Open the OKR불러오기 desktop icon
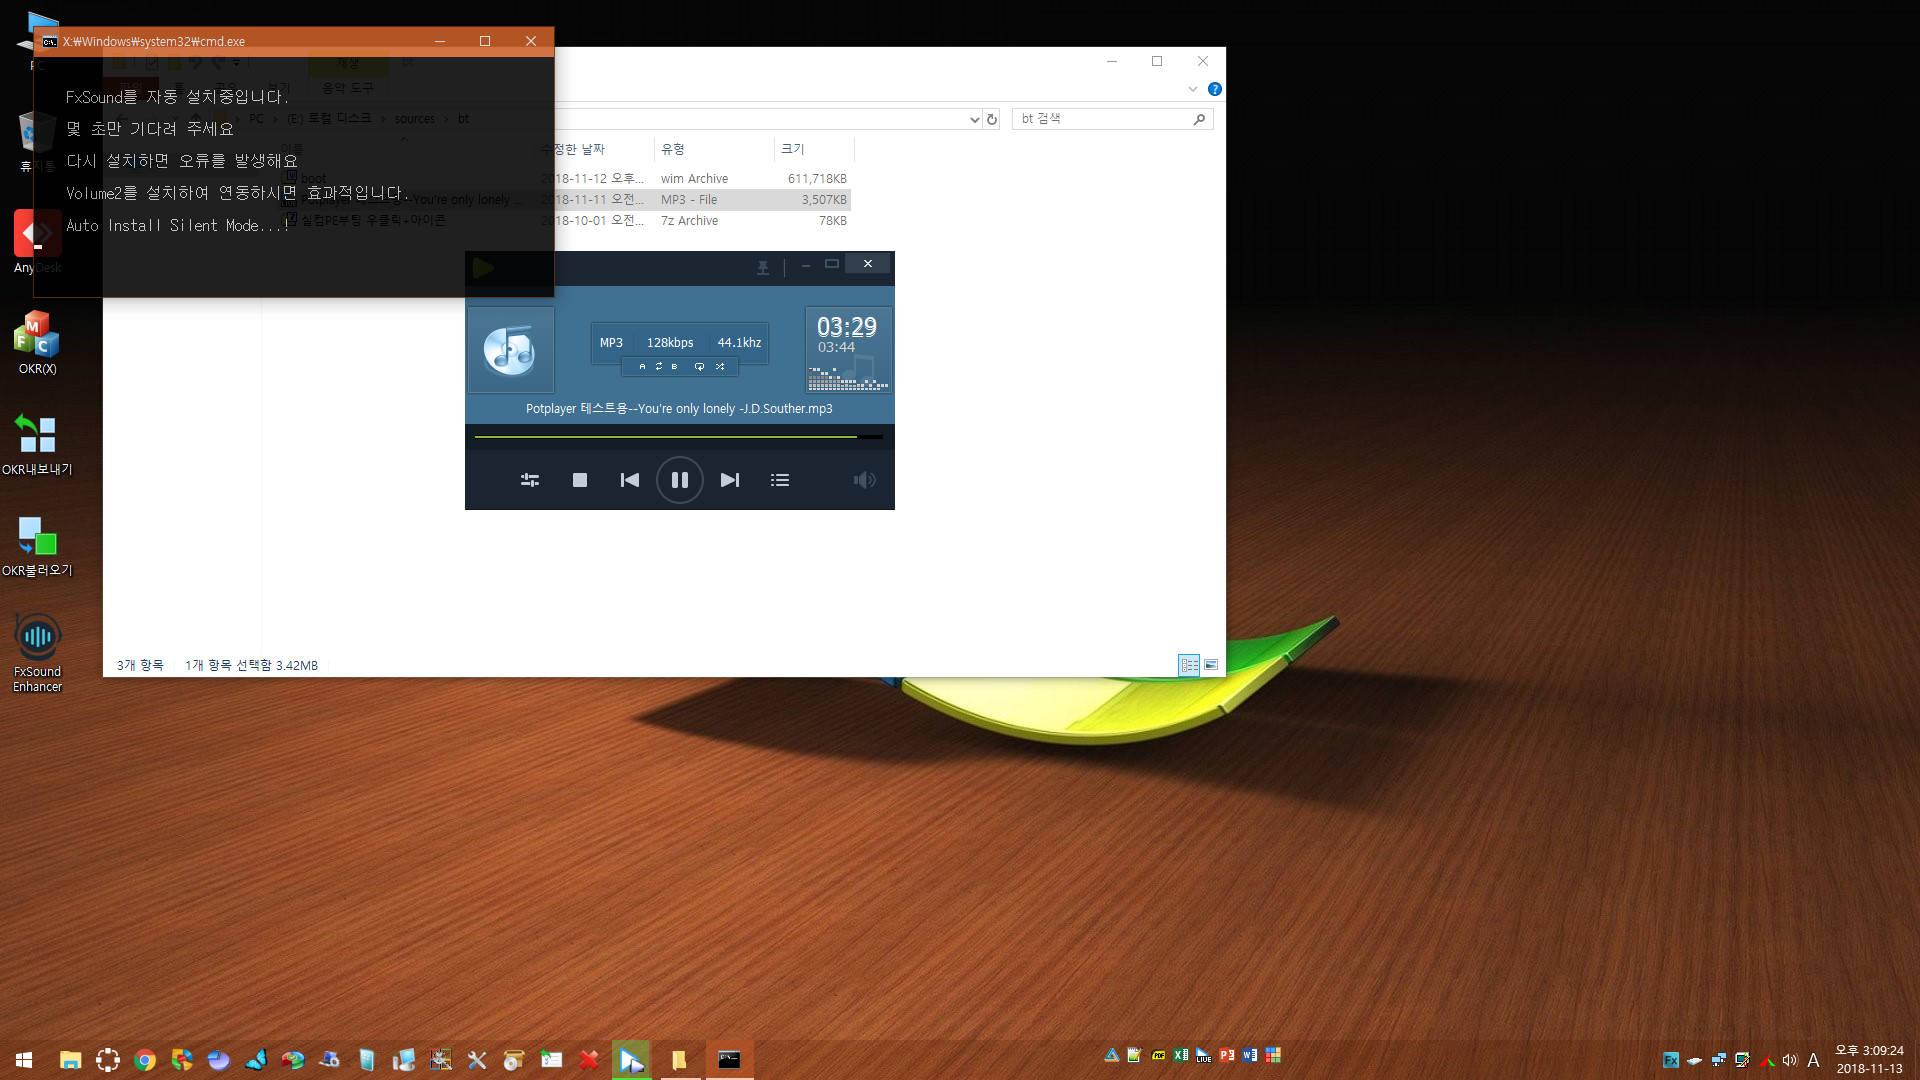The image size is (1920, 1080). (37, 546)
